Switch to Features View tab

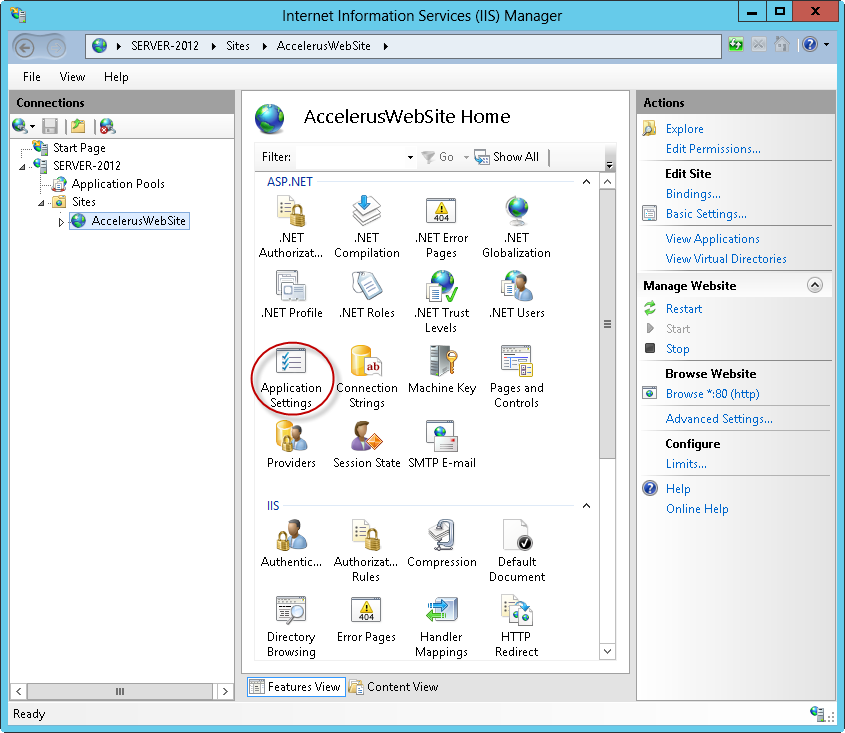pos(296,687)
